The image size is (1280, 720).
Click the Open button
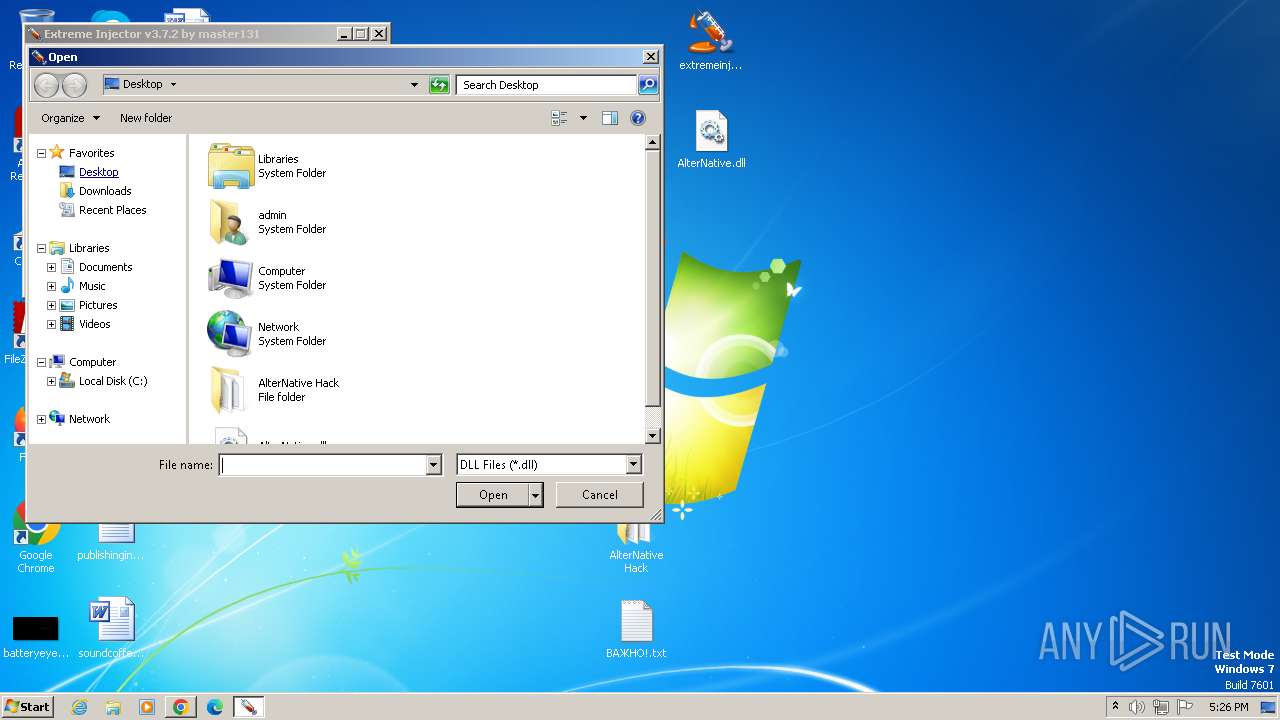493,495
